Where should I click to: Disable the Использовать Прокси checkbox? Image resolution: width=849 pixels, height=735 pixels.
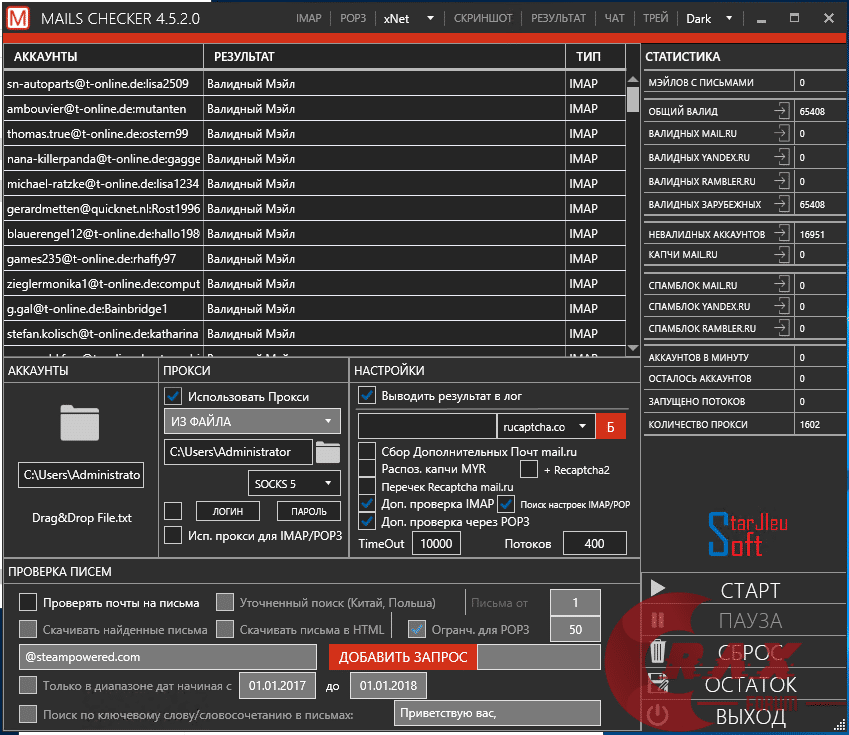pos(174,396)
